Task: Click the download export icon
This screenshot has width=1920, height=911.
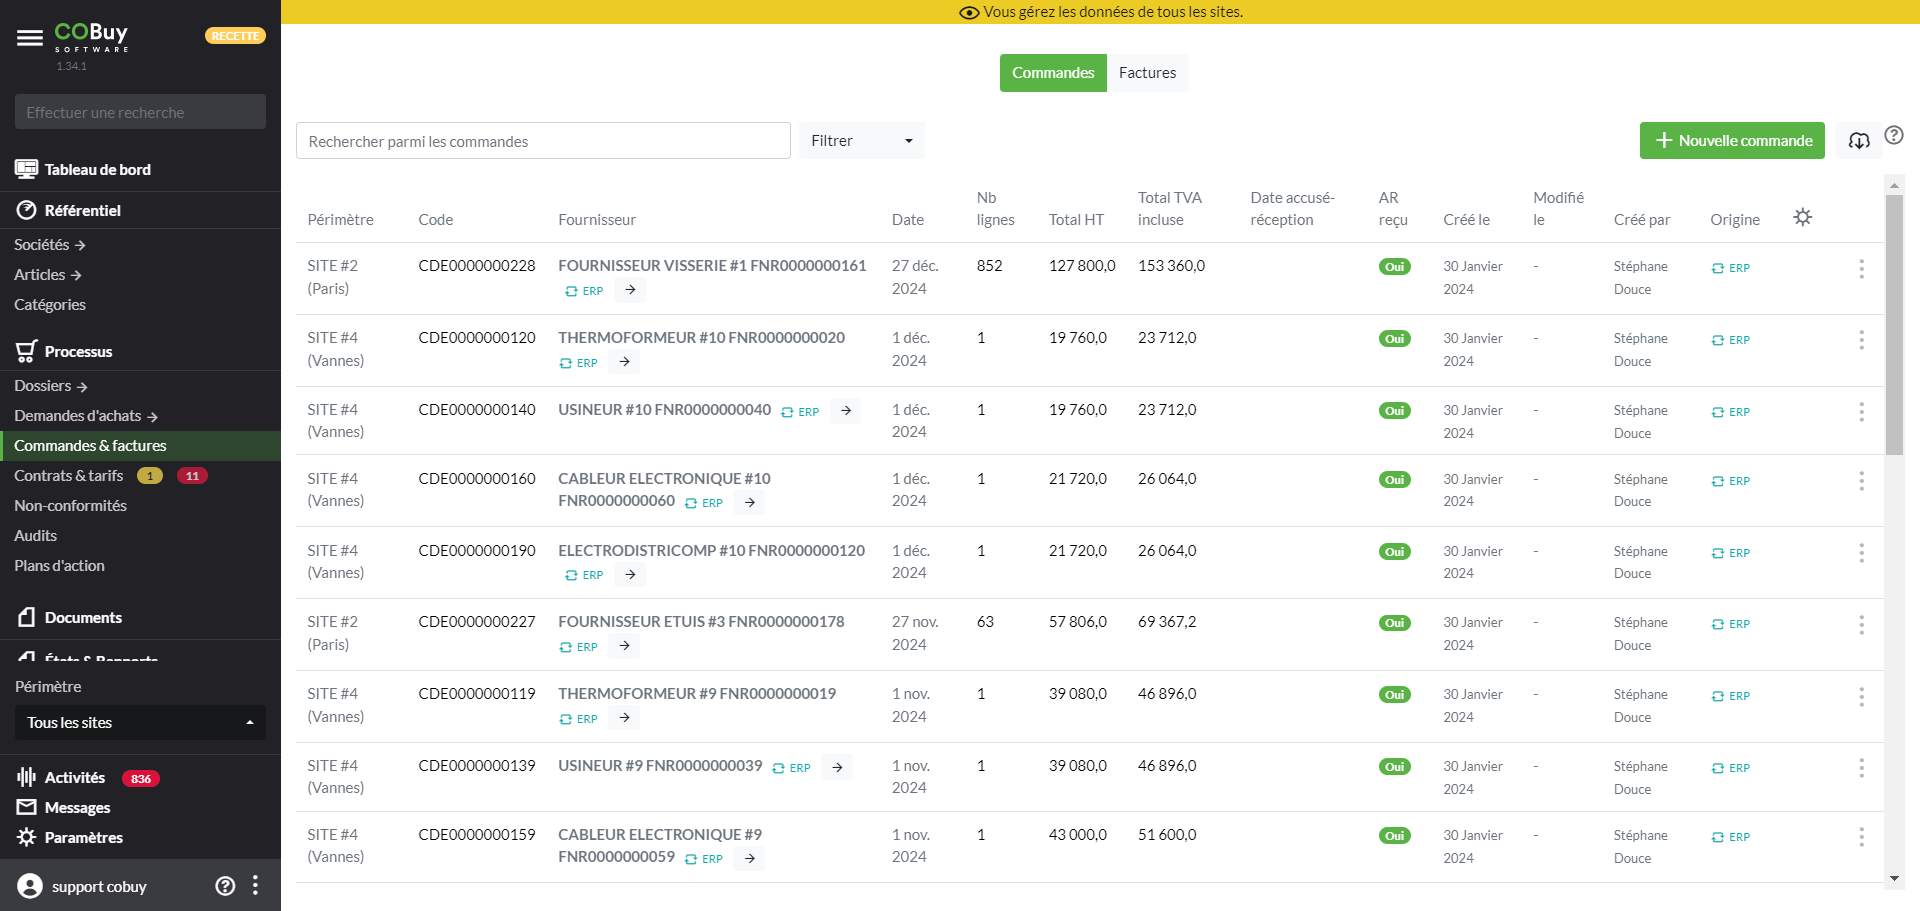Action: pos(1858,141)
